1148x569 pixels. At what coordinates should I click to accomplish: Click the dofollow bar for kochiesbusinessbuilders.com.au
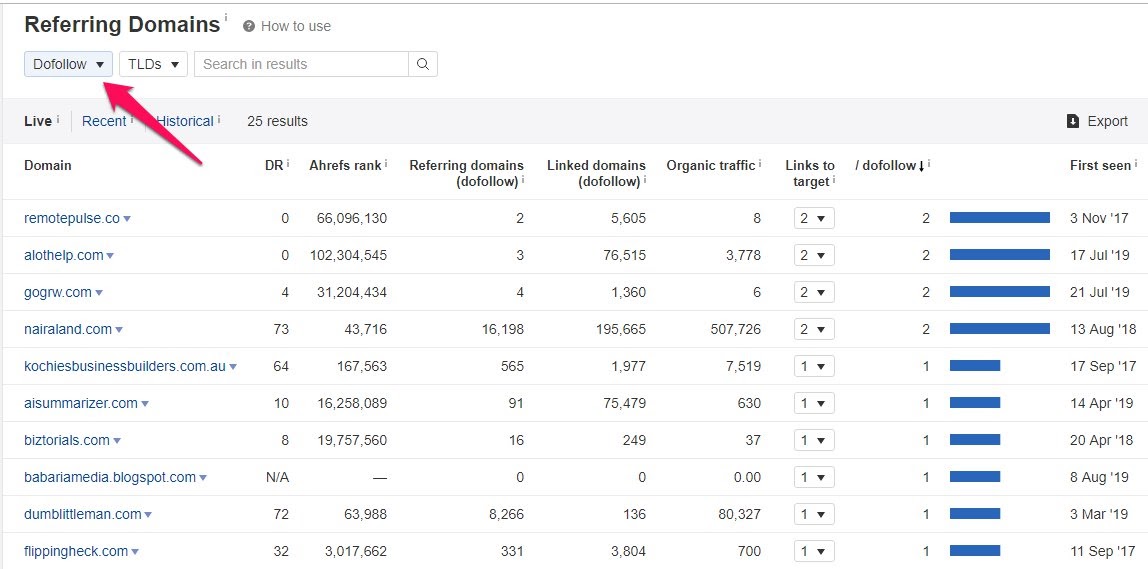[974, 365]
